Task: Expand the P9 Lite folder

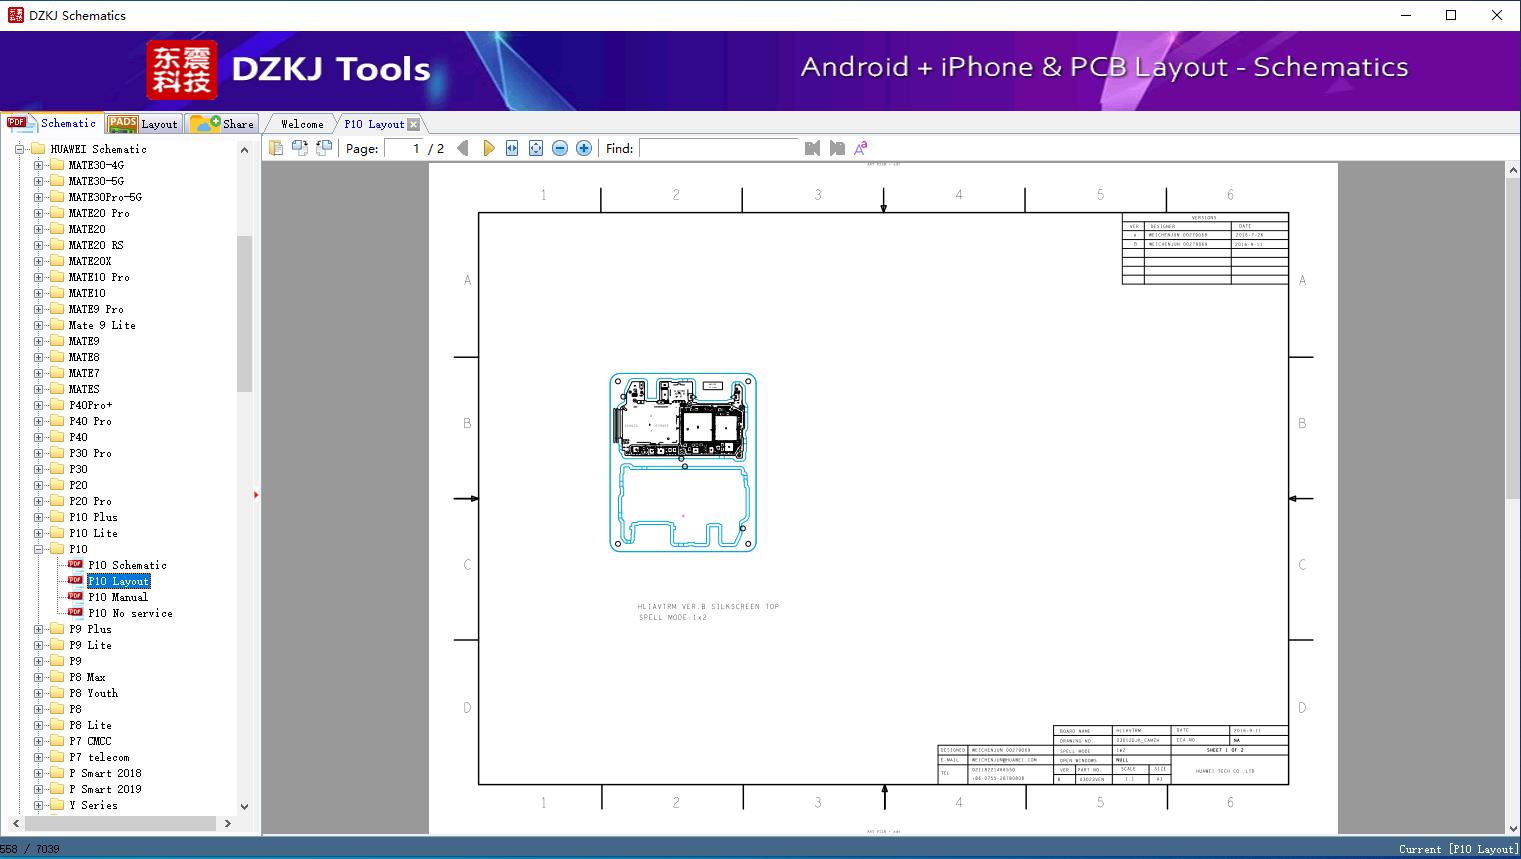Action: 38,645
